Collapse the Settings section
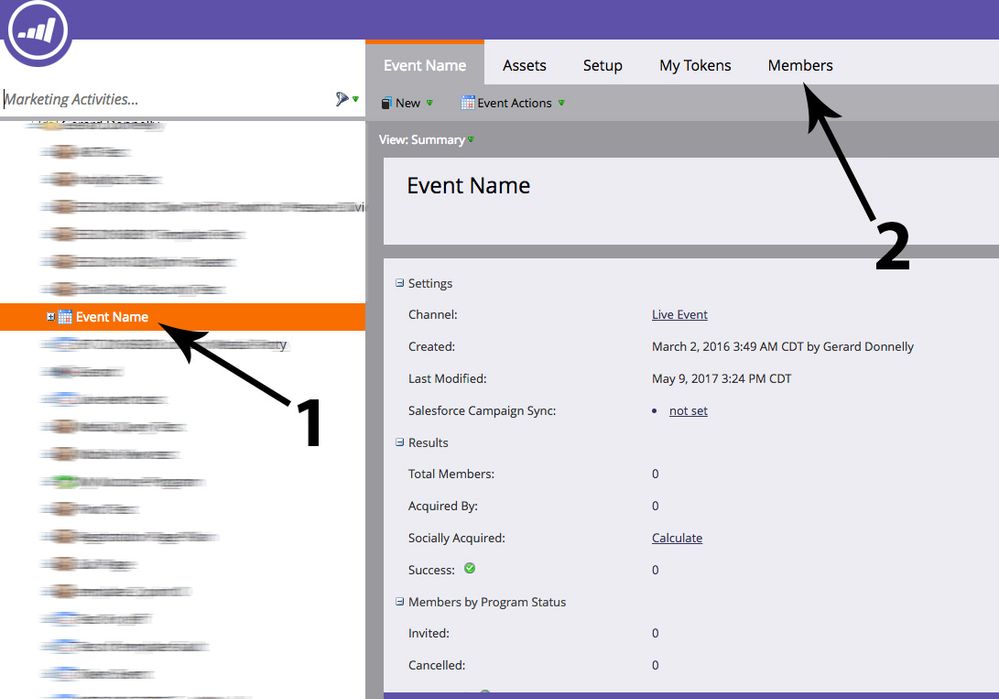The image size is (999, 699). (x=400, y=283)
